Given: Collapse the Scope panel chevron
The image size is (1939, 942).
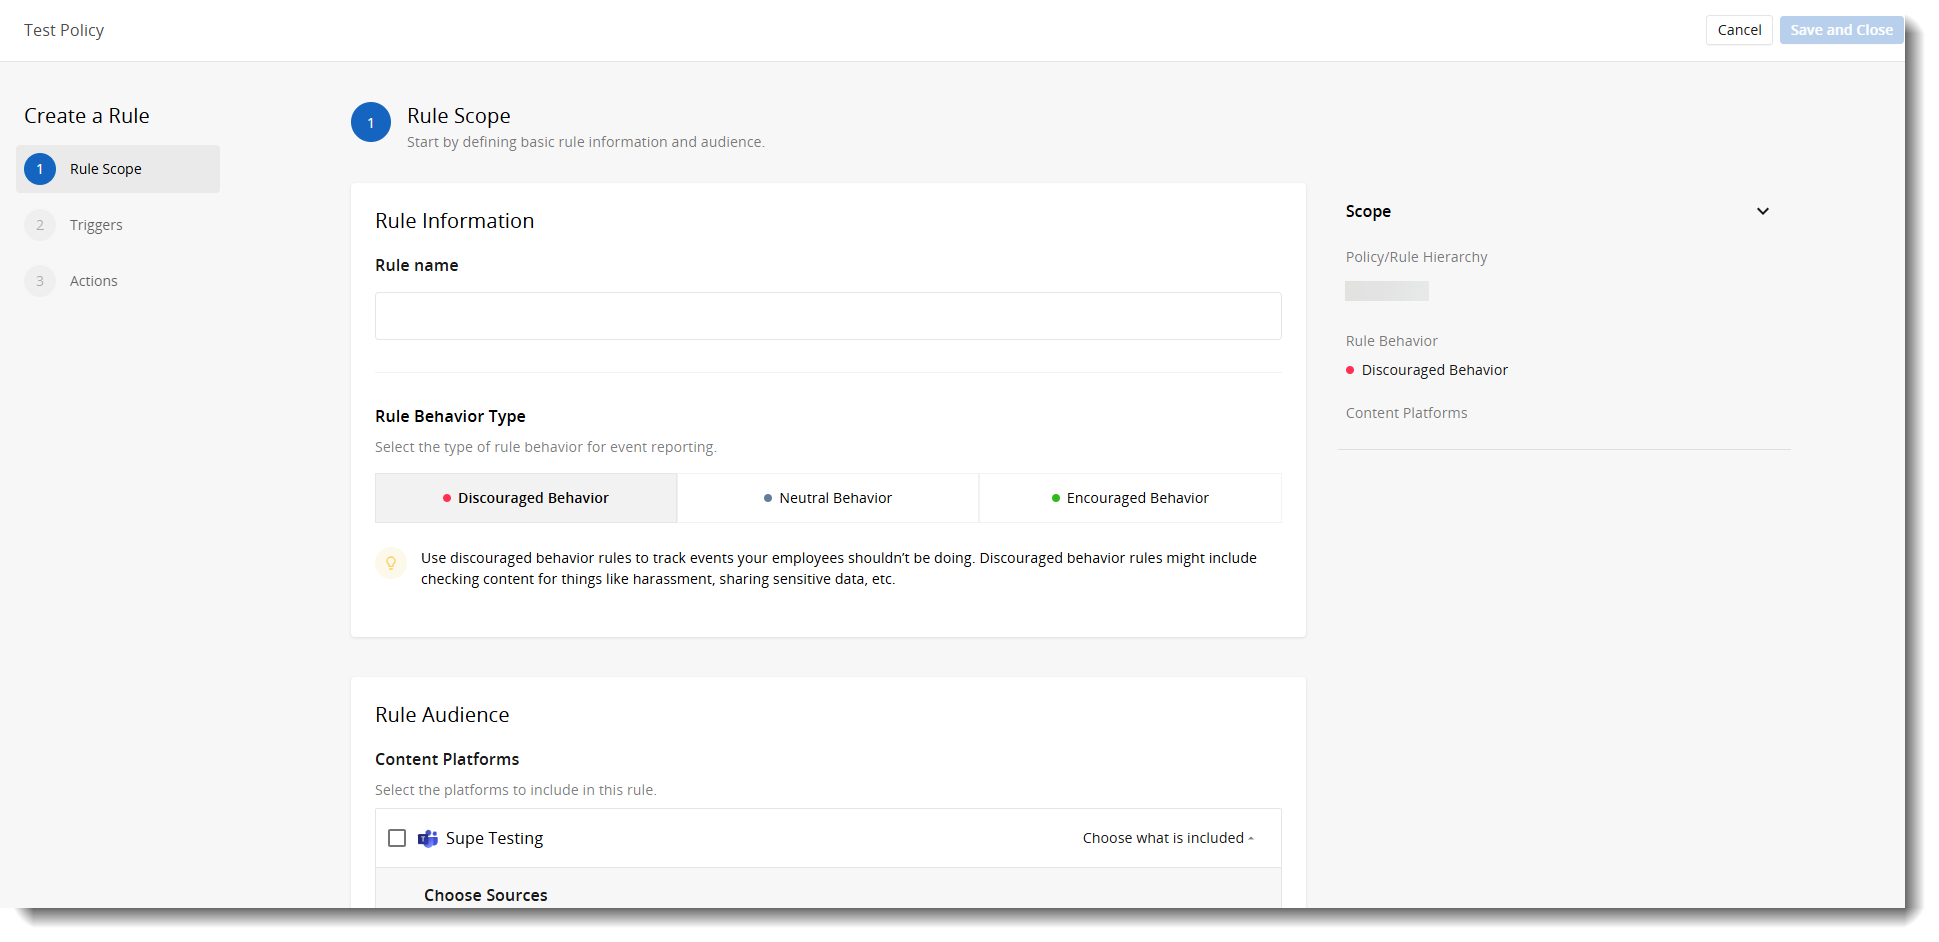Looking at the screenshot, I should [1762, 211].
